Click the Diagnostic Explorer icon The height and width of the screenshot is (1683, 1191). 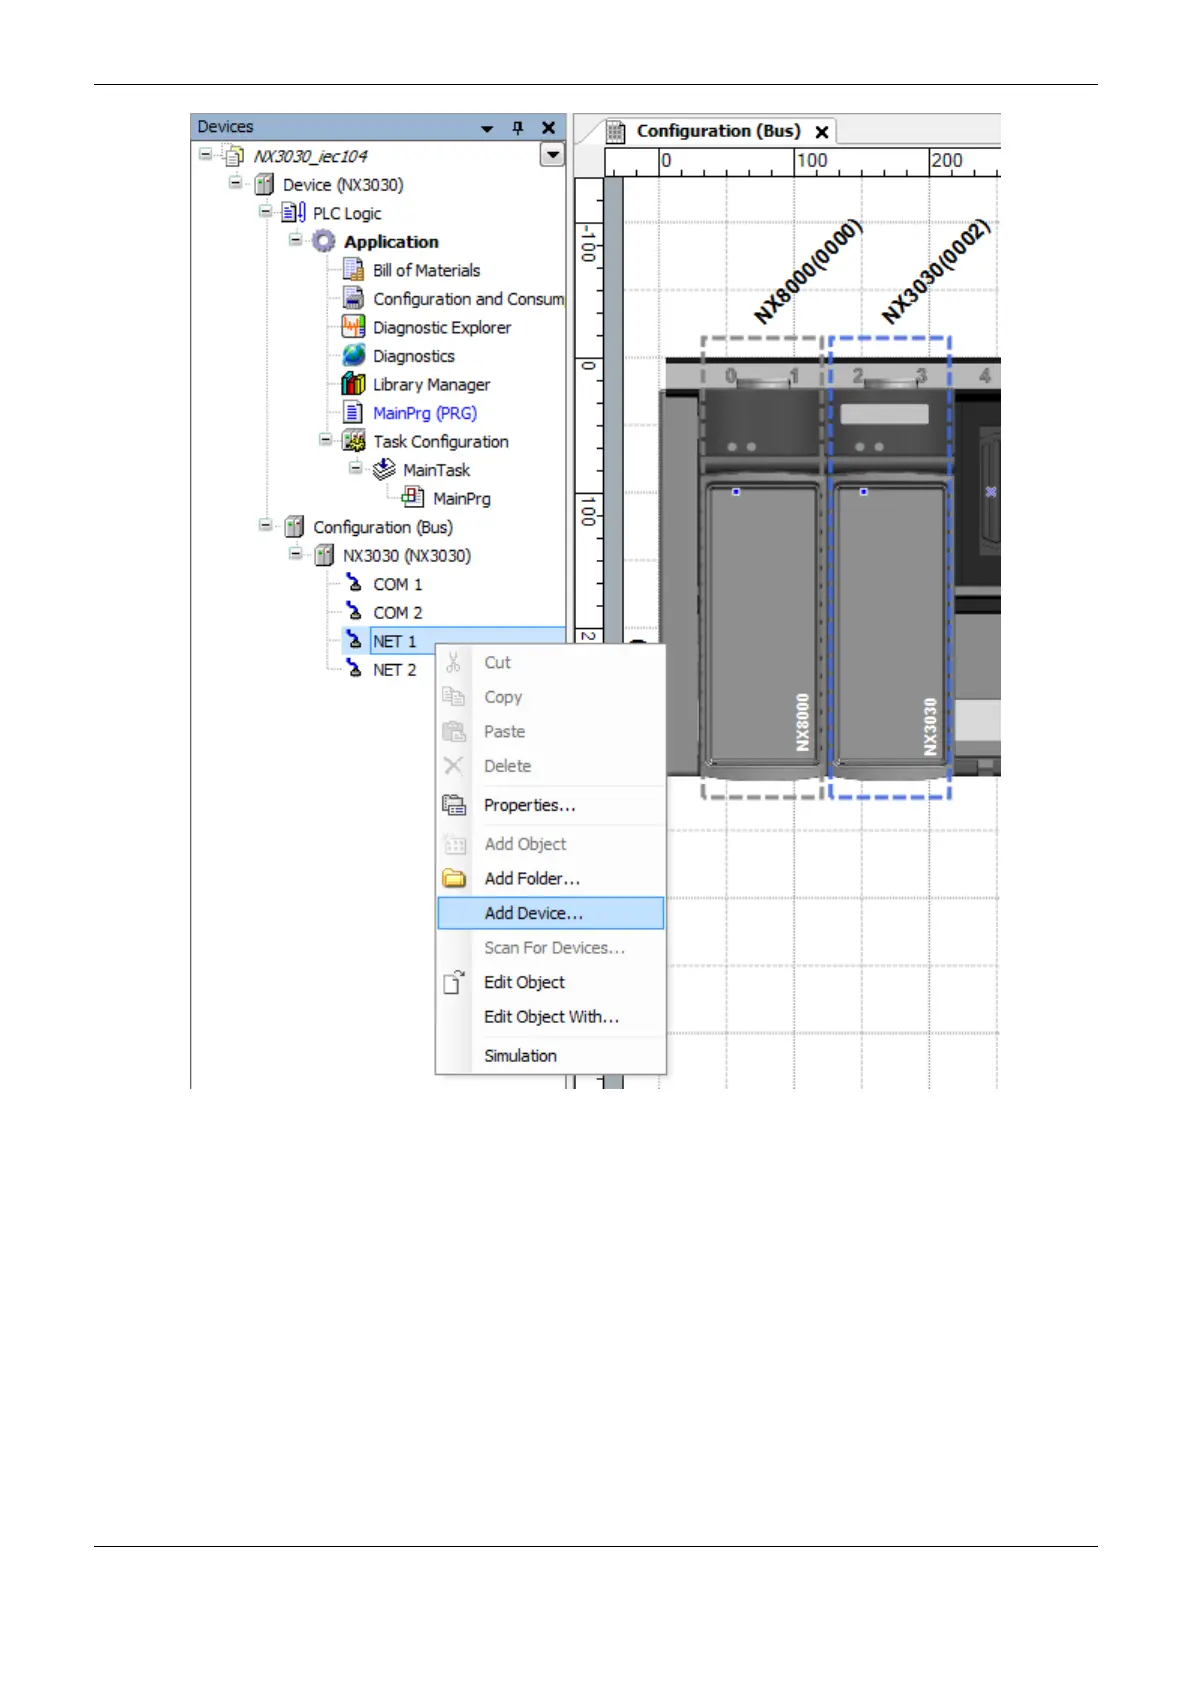353,327
